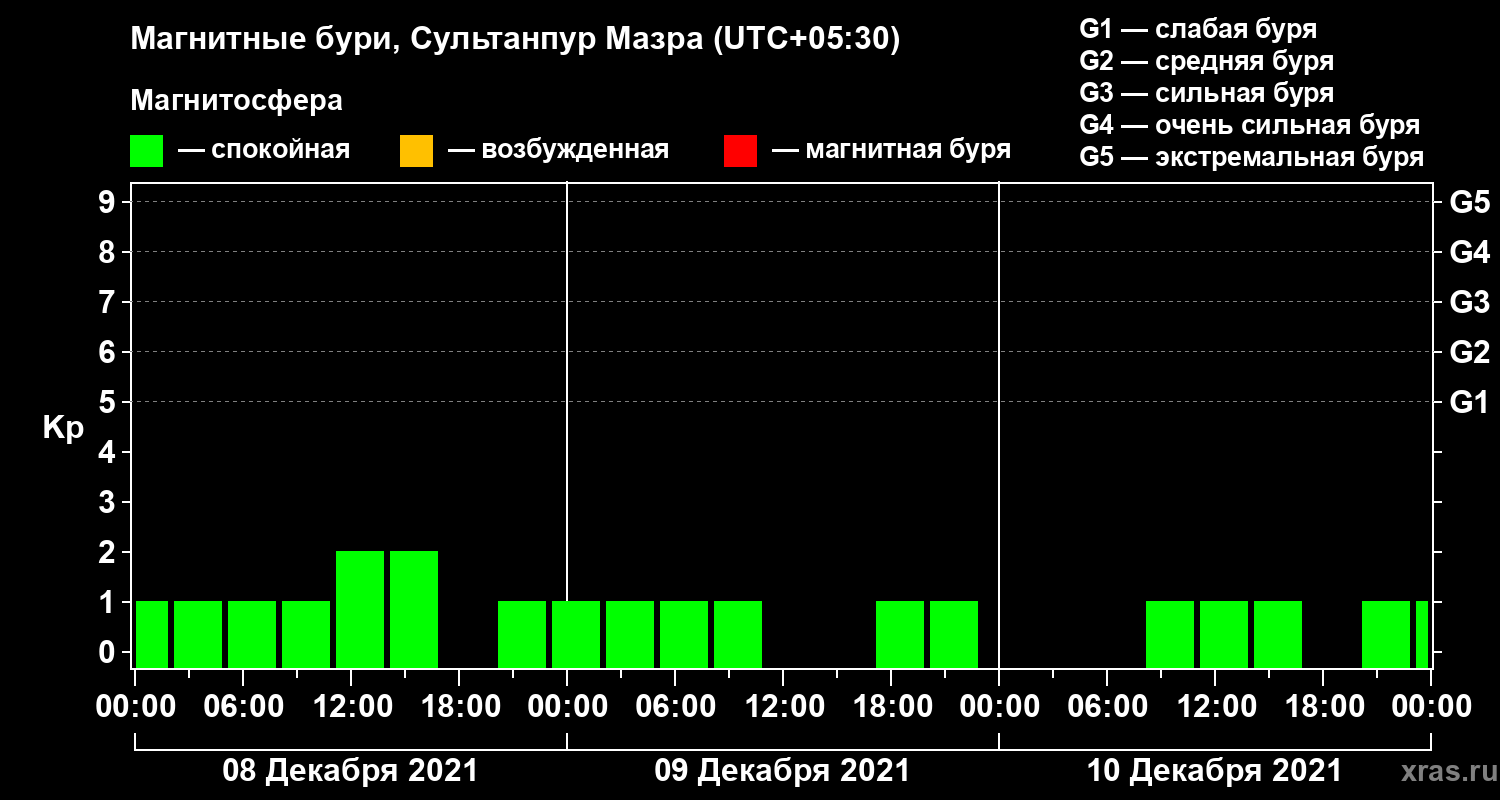Select the 'G1 — слабая буря' legend line
Viewport: 1500px width, 800px height.
click(1198, 29)
